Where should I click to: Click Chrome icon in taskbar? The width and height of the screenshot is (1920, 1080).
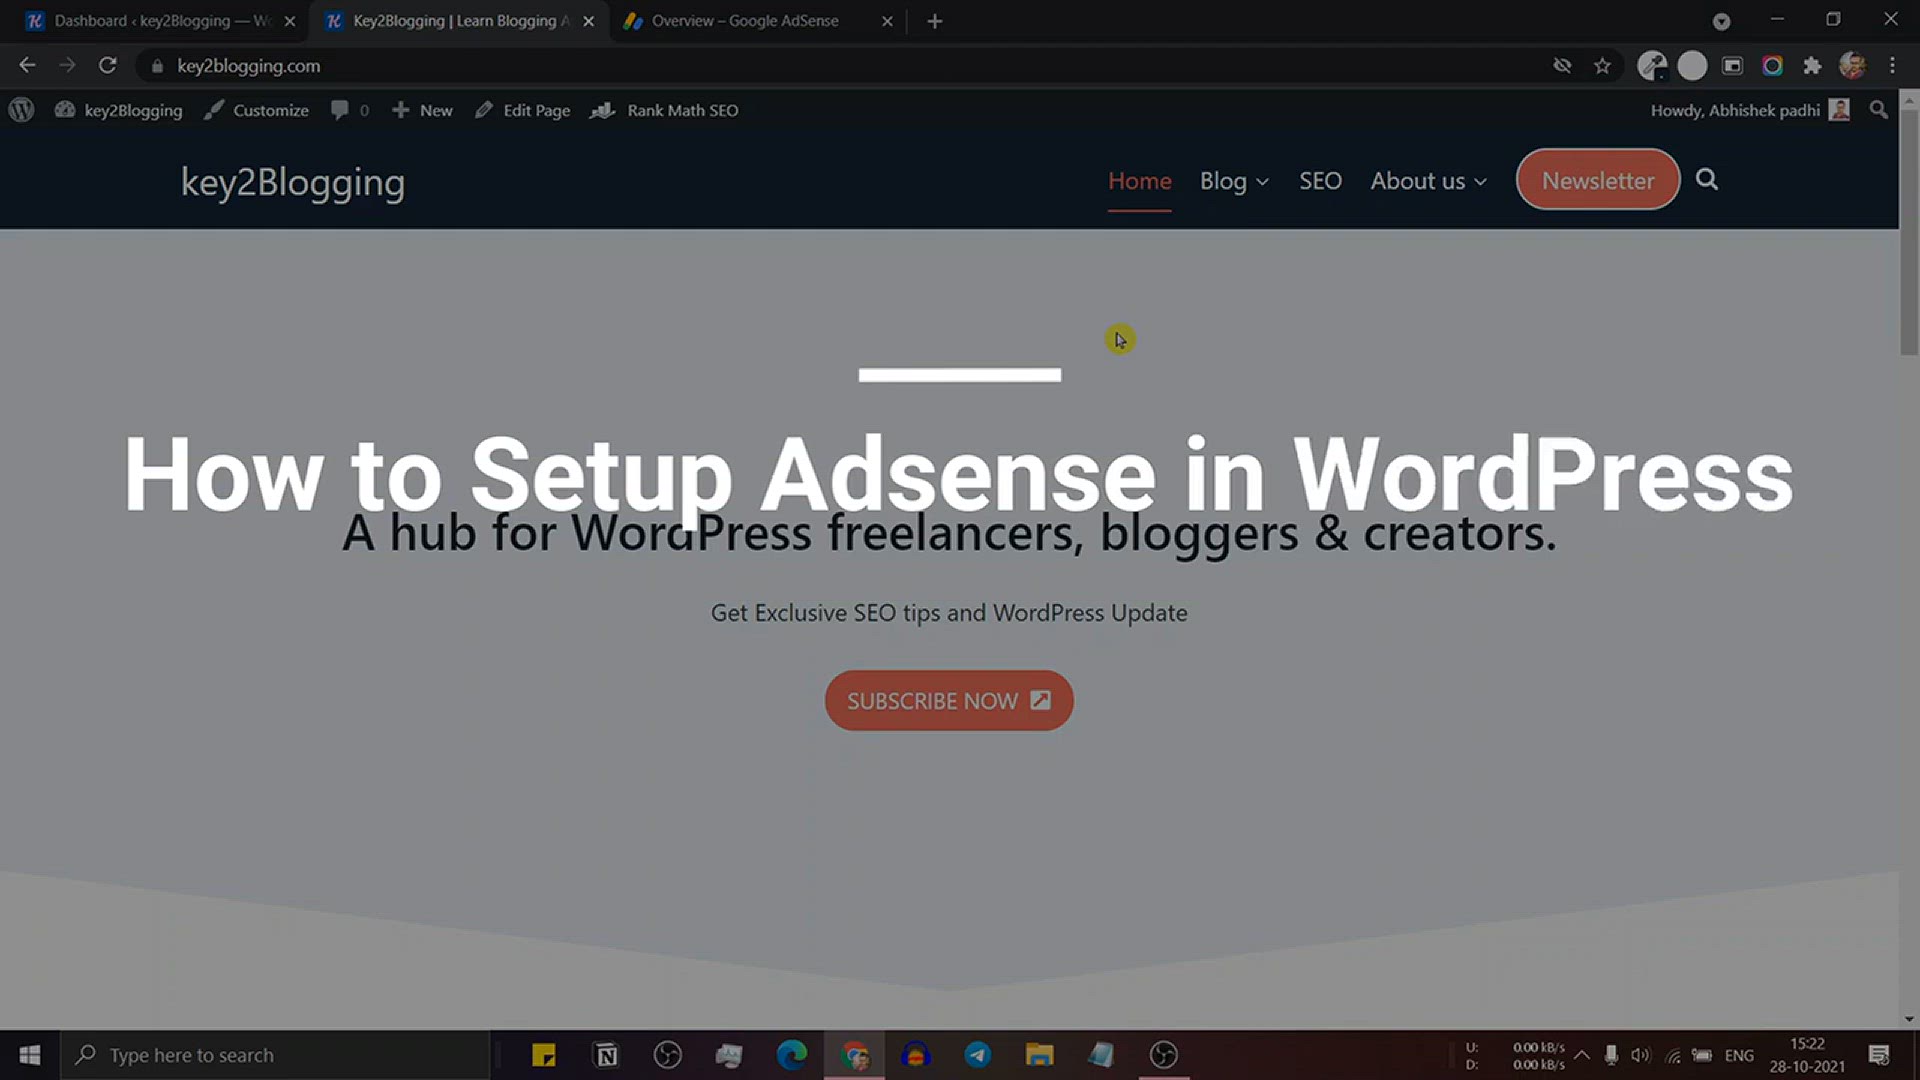[x=854, y=1055]
